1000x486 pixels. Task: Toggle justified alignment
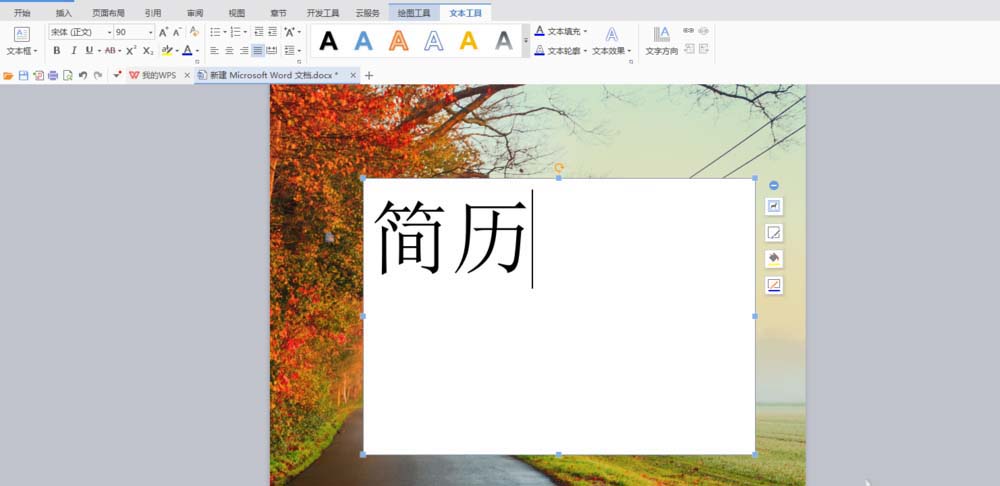click(x=258, y=50)
